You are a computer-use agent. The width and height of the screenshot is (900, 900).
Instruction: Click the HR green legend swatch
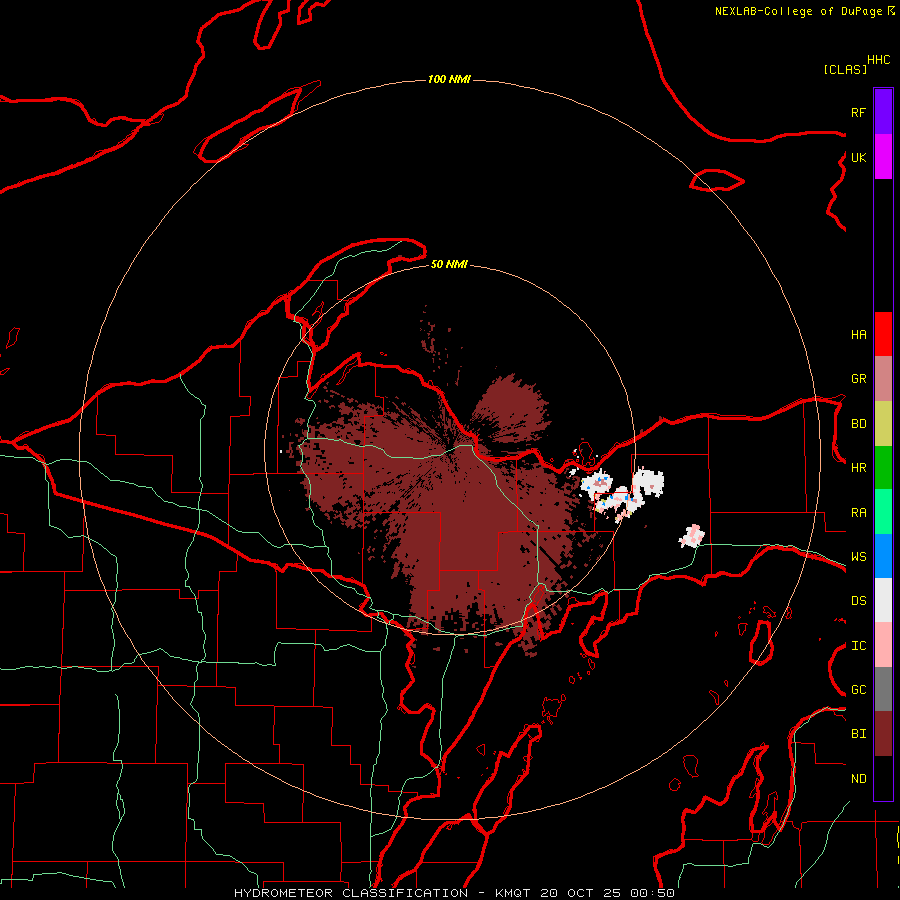coord(883,468)
